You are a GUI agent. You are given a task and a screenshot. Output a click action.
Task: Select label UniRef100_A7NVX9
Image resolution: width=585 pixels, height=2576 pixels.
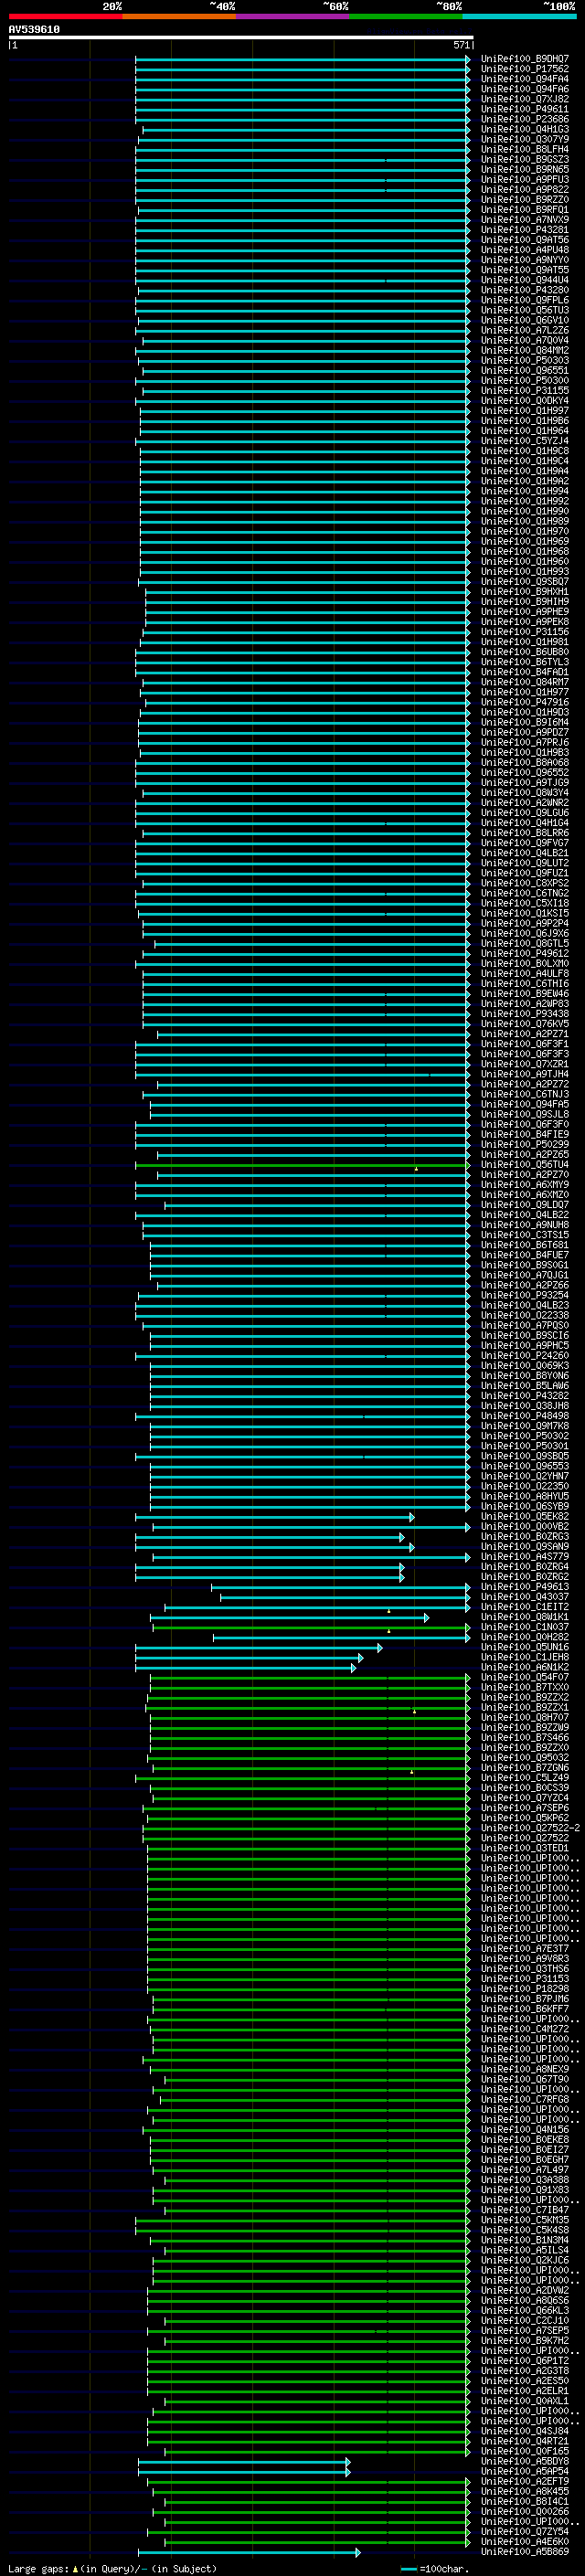pyautogui.click(x=525, y=220)
